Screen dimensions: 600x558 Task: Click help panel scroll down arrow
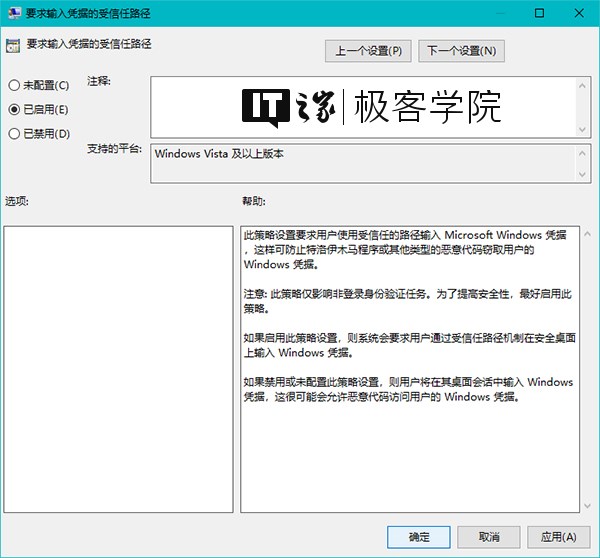pyautogui.click(x=587, y=506)
